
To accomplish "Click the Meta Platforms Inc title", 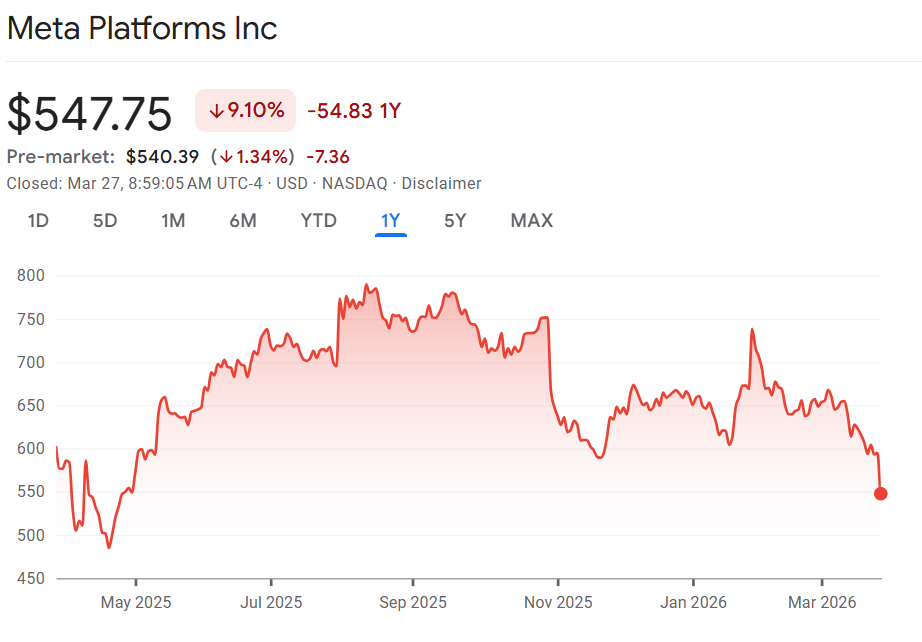I will 142,28.
